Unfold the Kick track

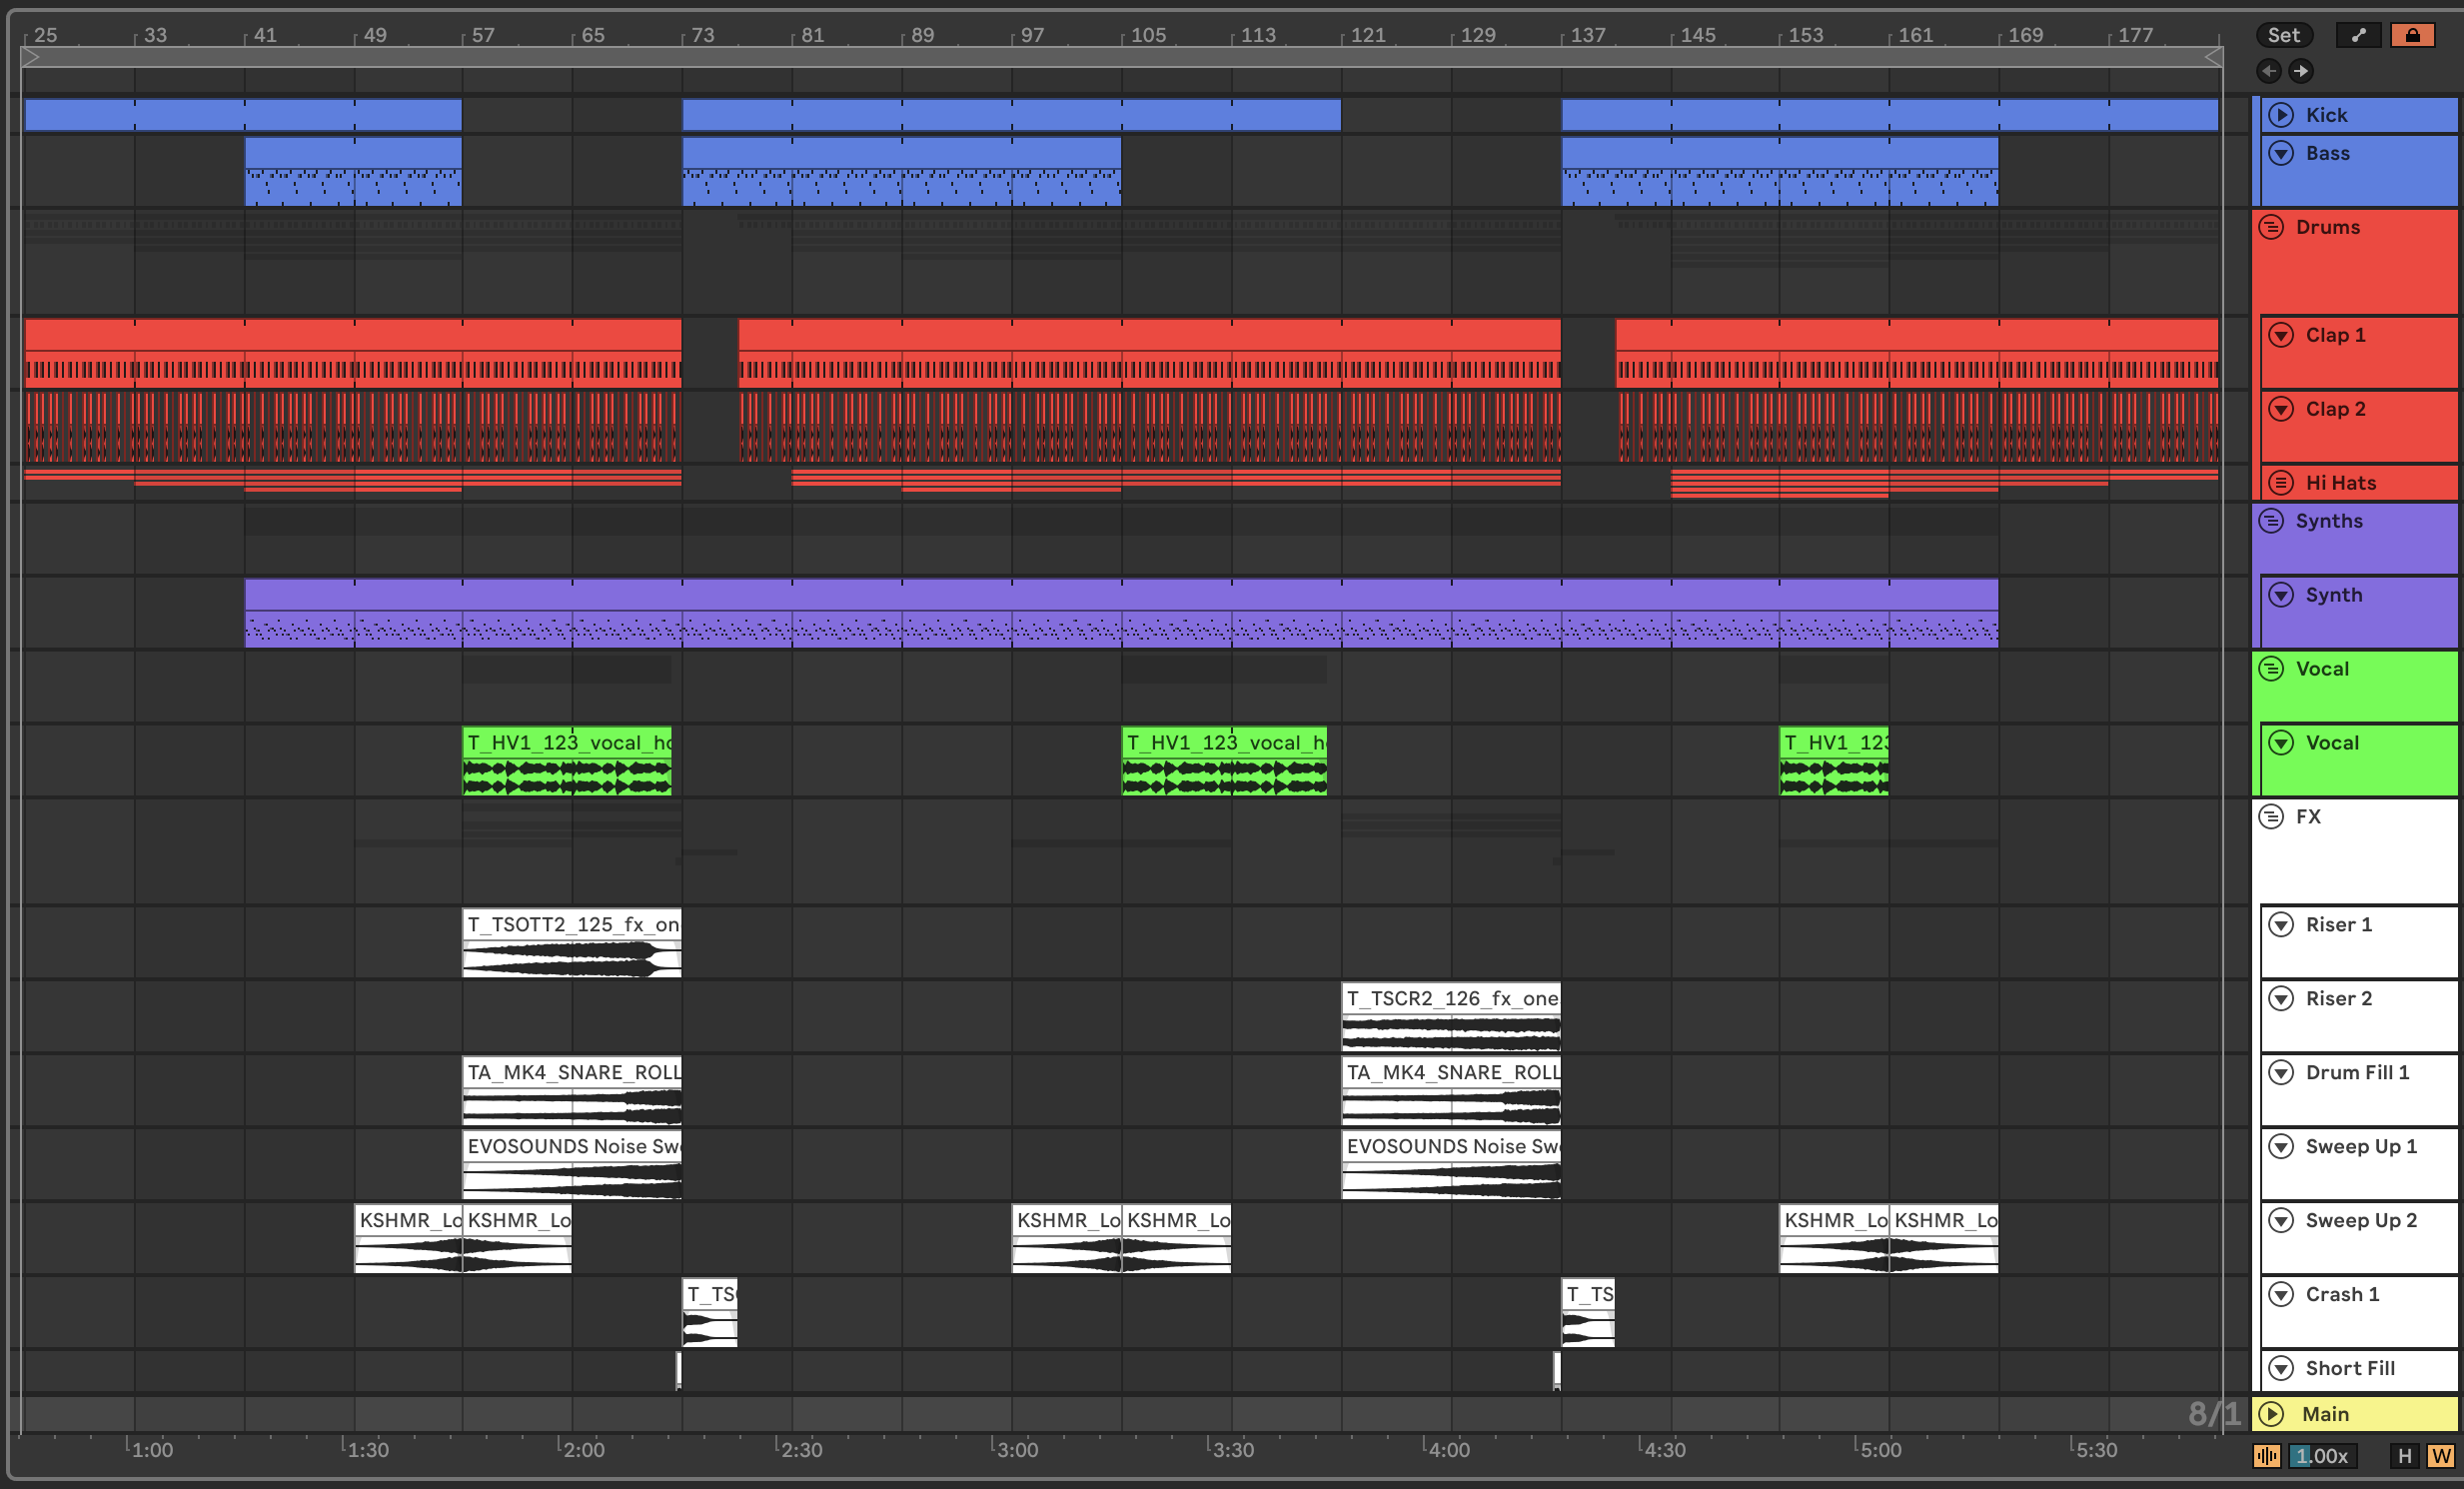(x=2281, y=115)
